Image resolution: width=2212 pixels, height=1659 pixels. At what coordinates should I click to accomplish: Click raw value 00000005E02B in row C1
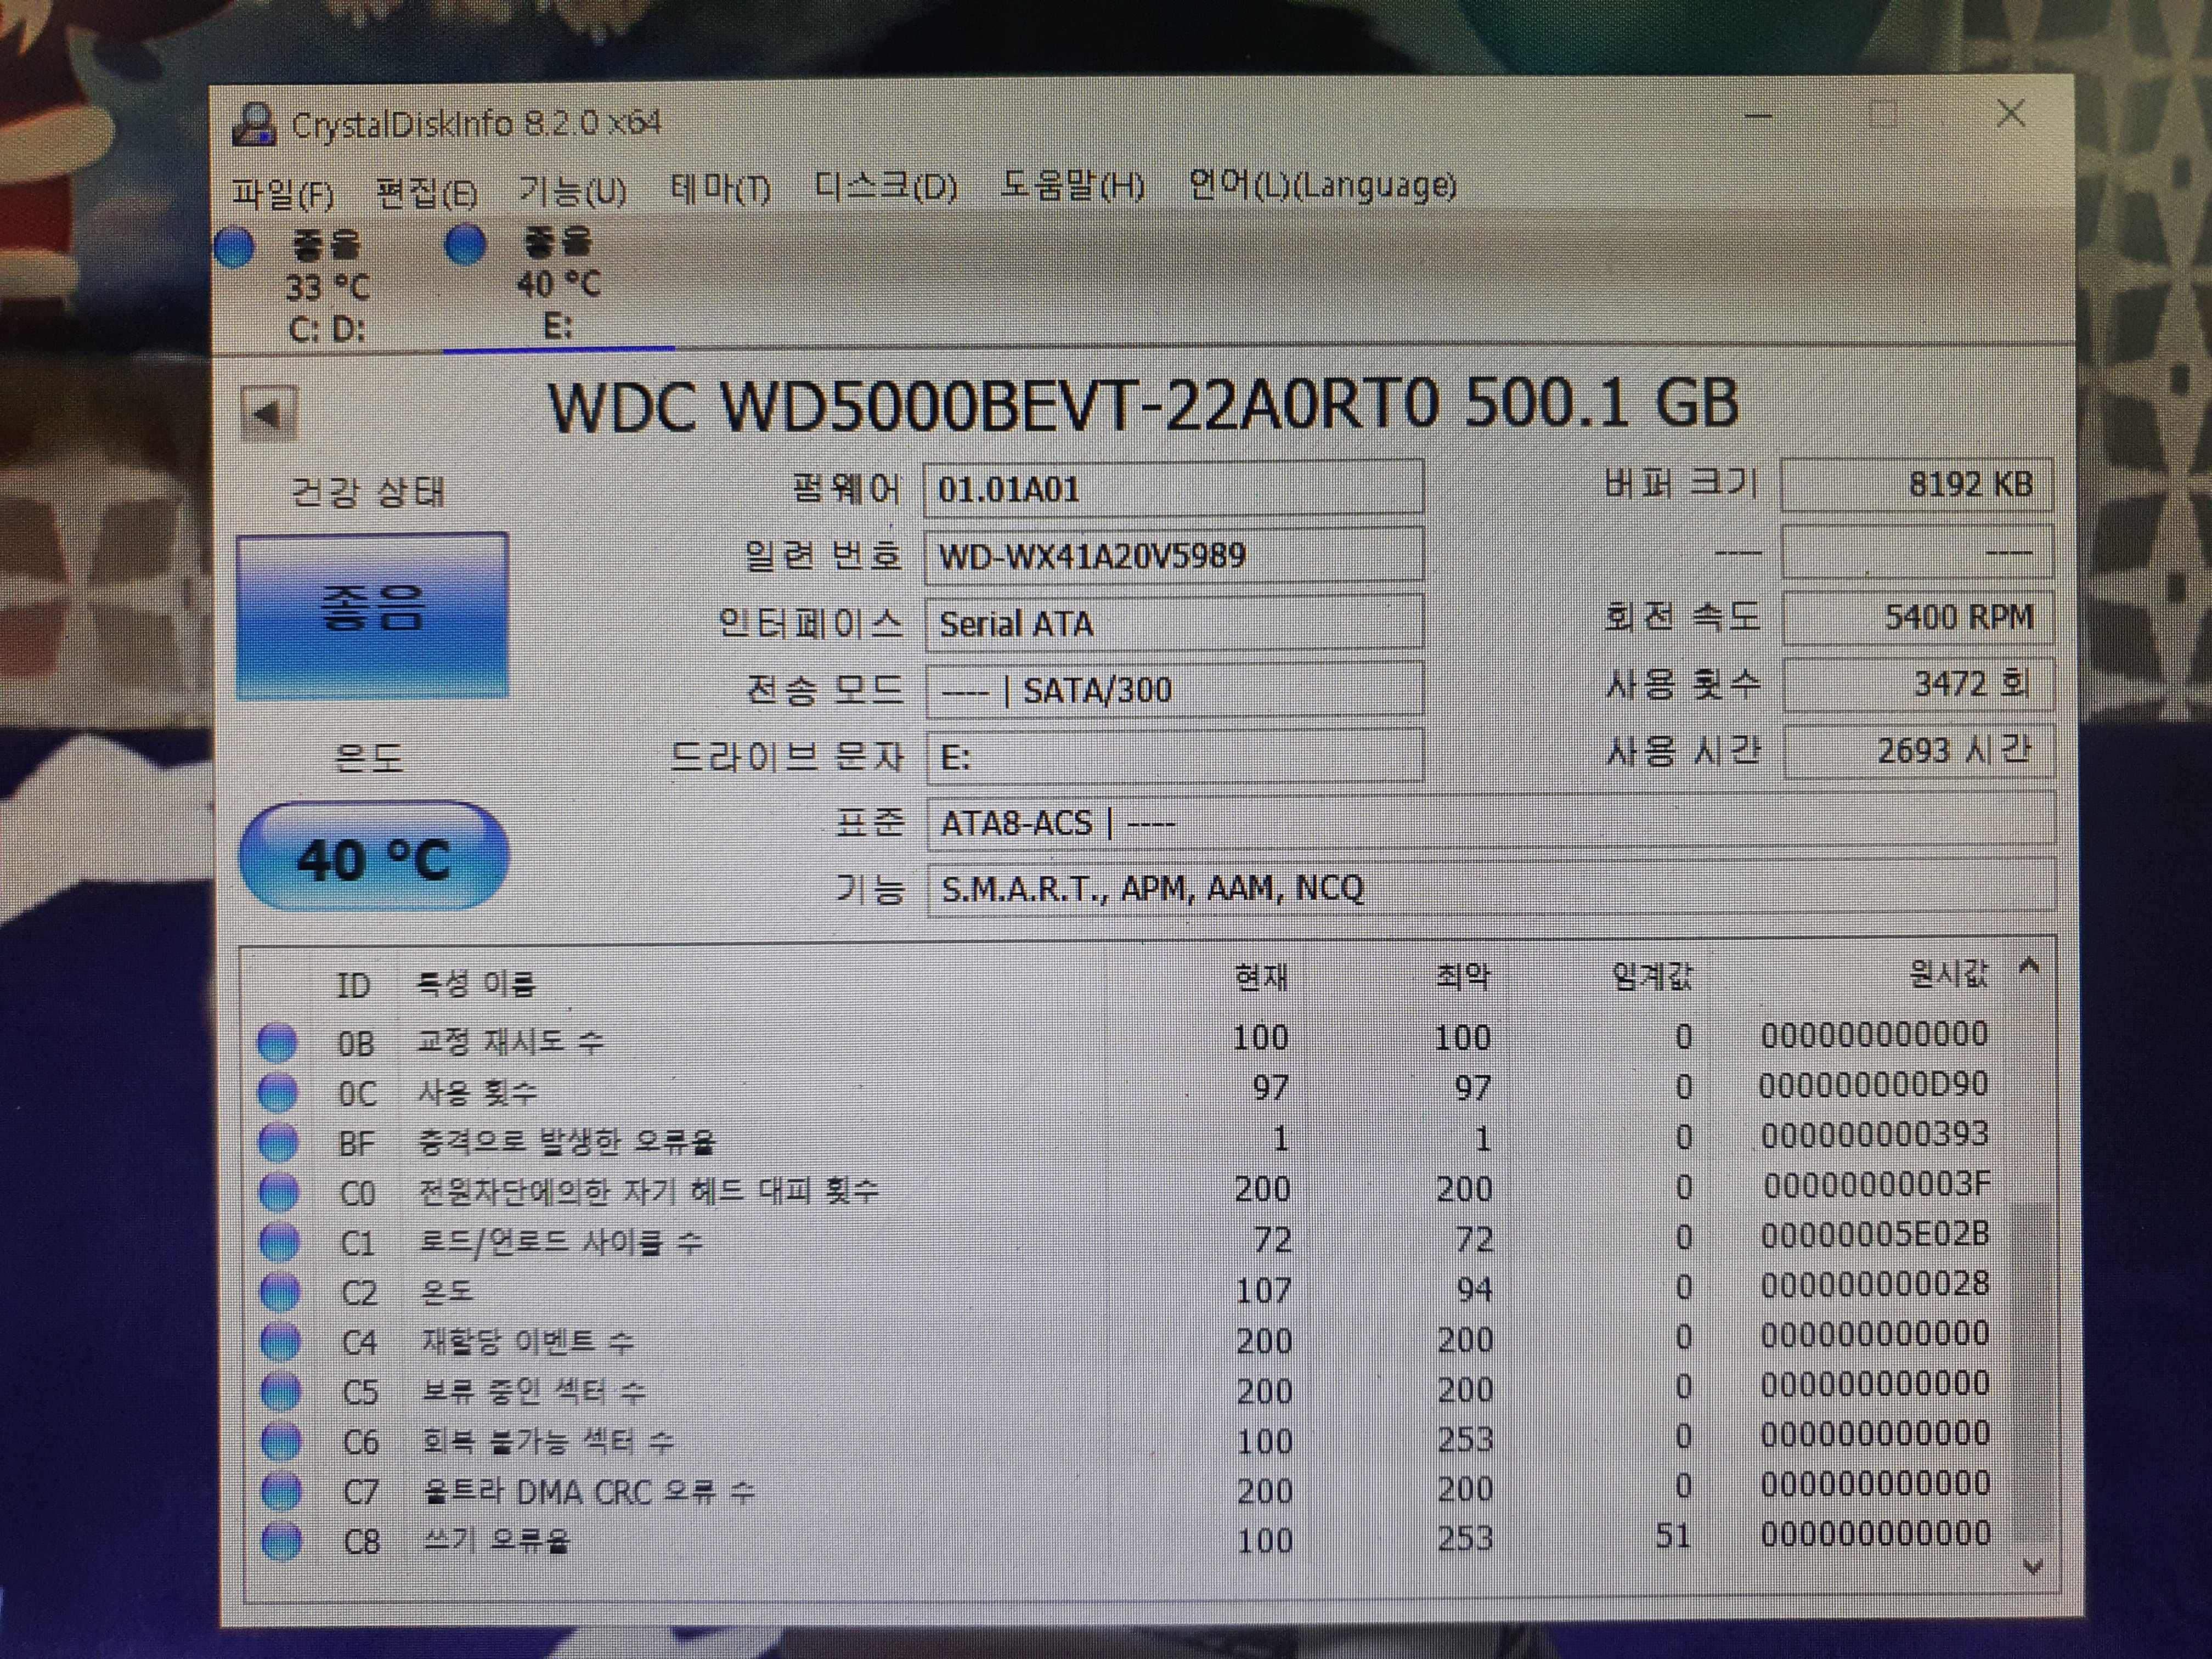pos(1876,1235)
